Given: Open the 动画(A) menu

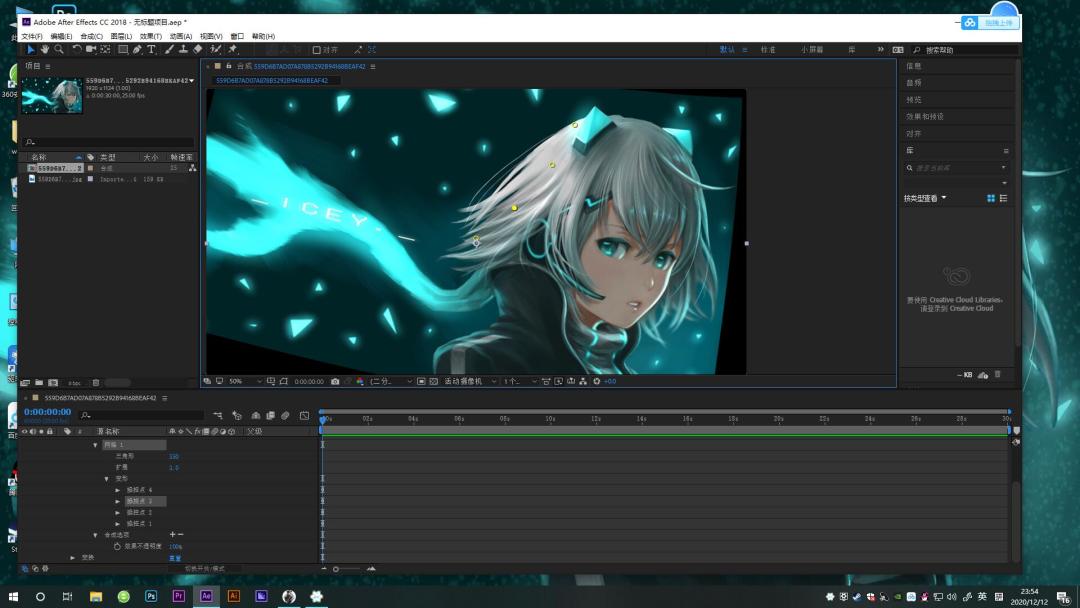Looking at the screenshot, I should 180,36.
